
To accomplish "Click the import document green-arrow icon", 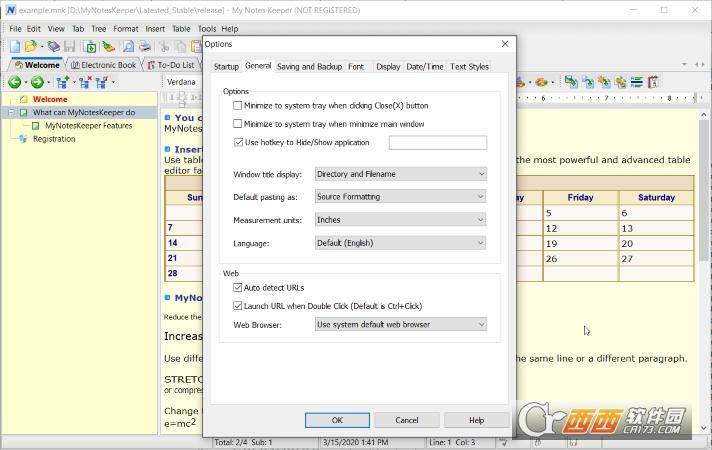I will [89, 46].
